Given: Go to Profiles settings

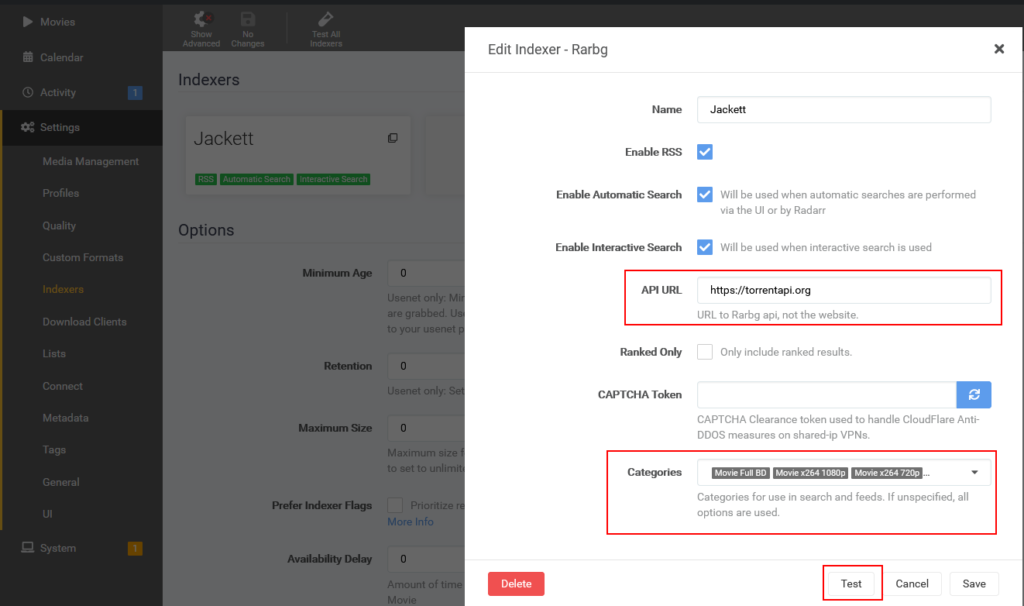Looking at the screenshot, I should [x=61, y=193].
